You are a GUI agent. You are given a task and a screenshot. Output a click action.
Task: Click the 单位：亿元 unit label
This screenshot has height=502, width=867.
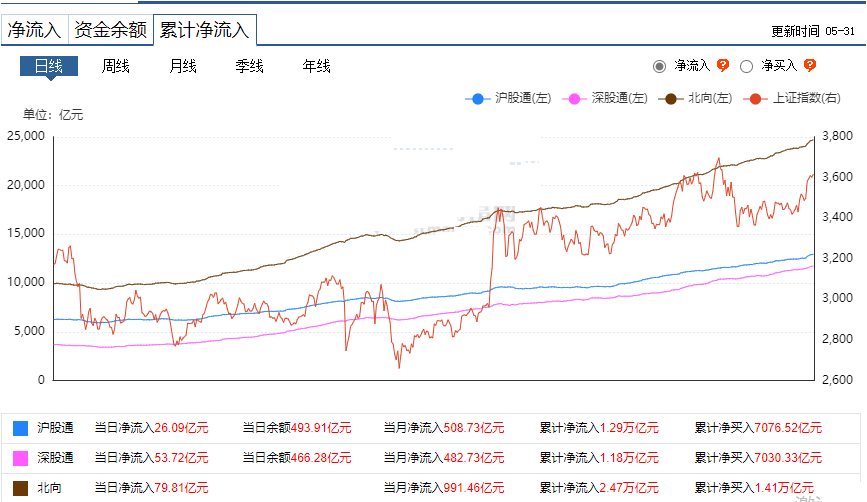tap(53, 115)
